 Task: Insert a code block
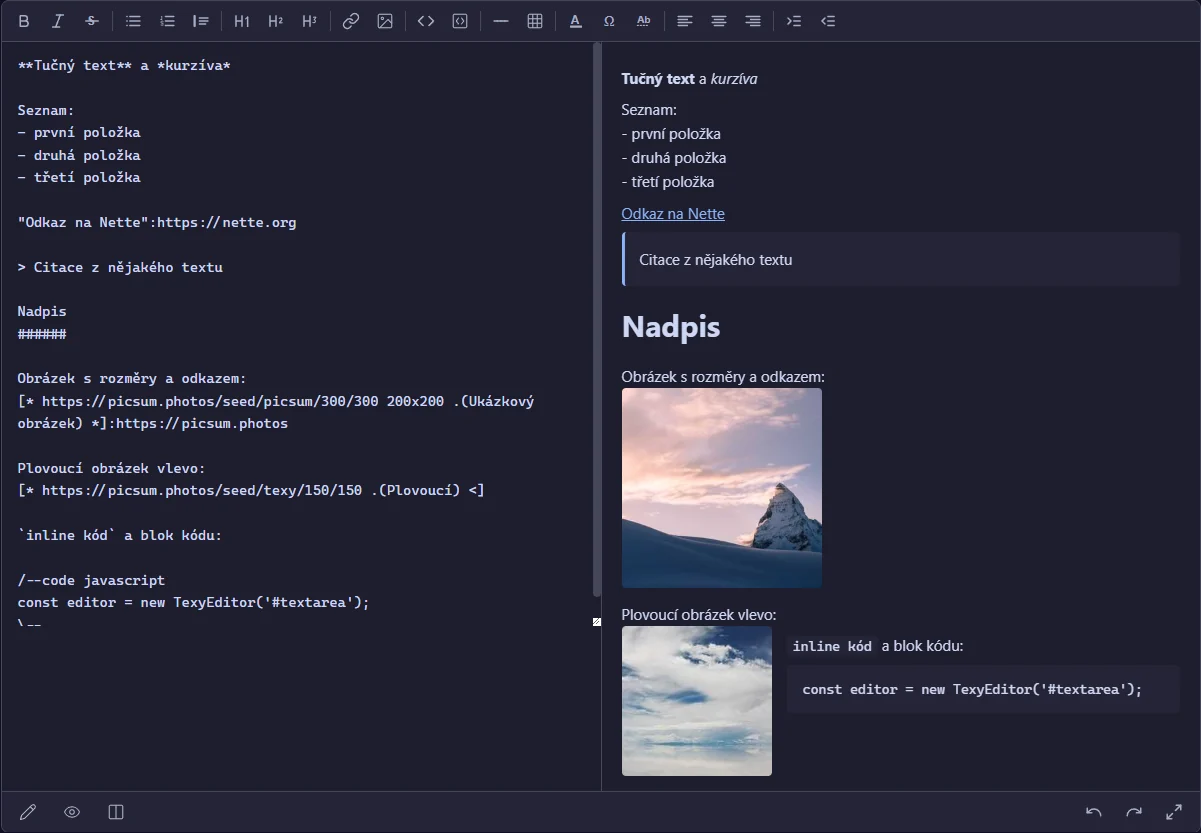[x=460, y=21]
